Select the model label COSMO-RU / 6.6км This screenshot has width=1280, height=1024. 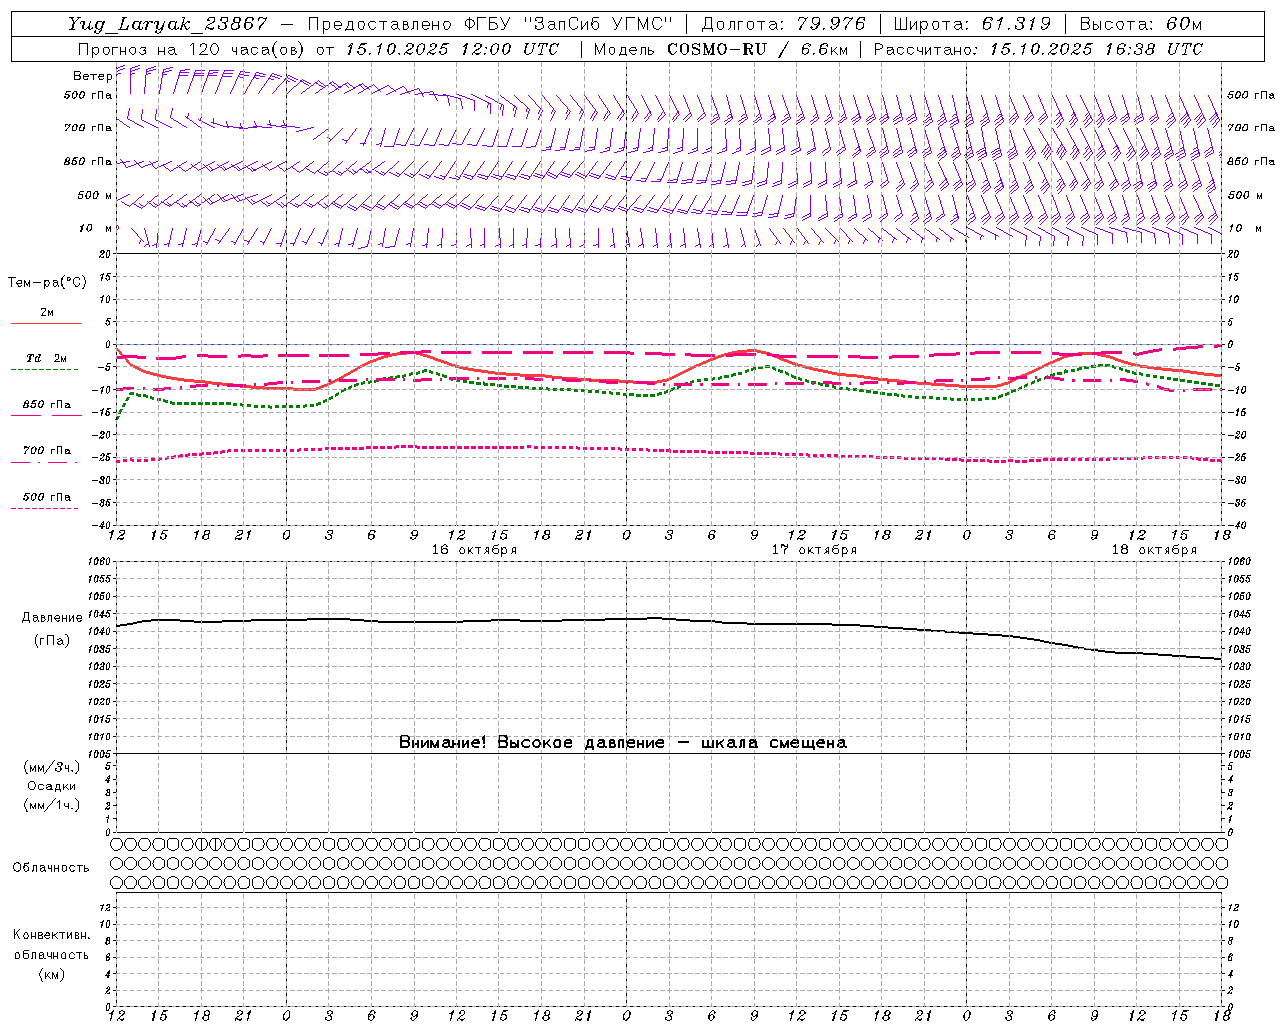(x=757, y=49)
